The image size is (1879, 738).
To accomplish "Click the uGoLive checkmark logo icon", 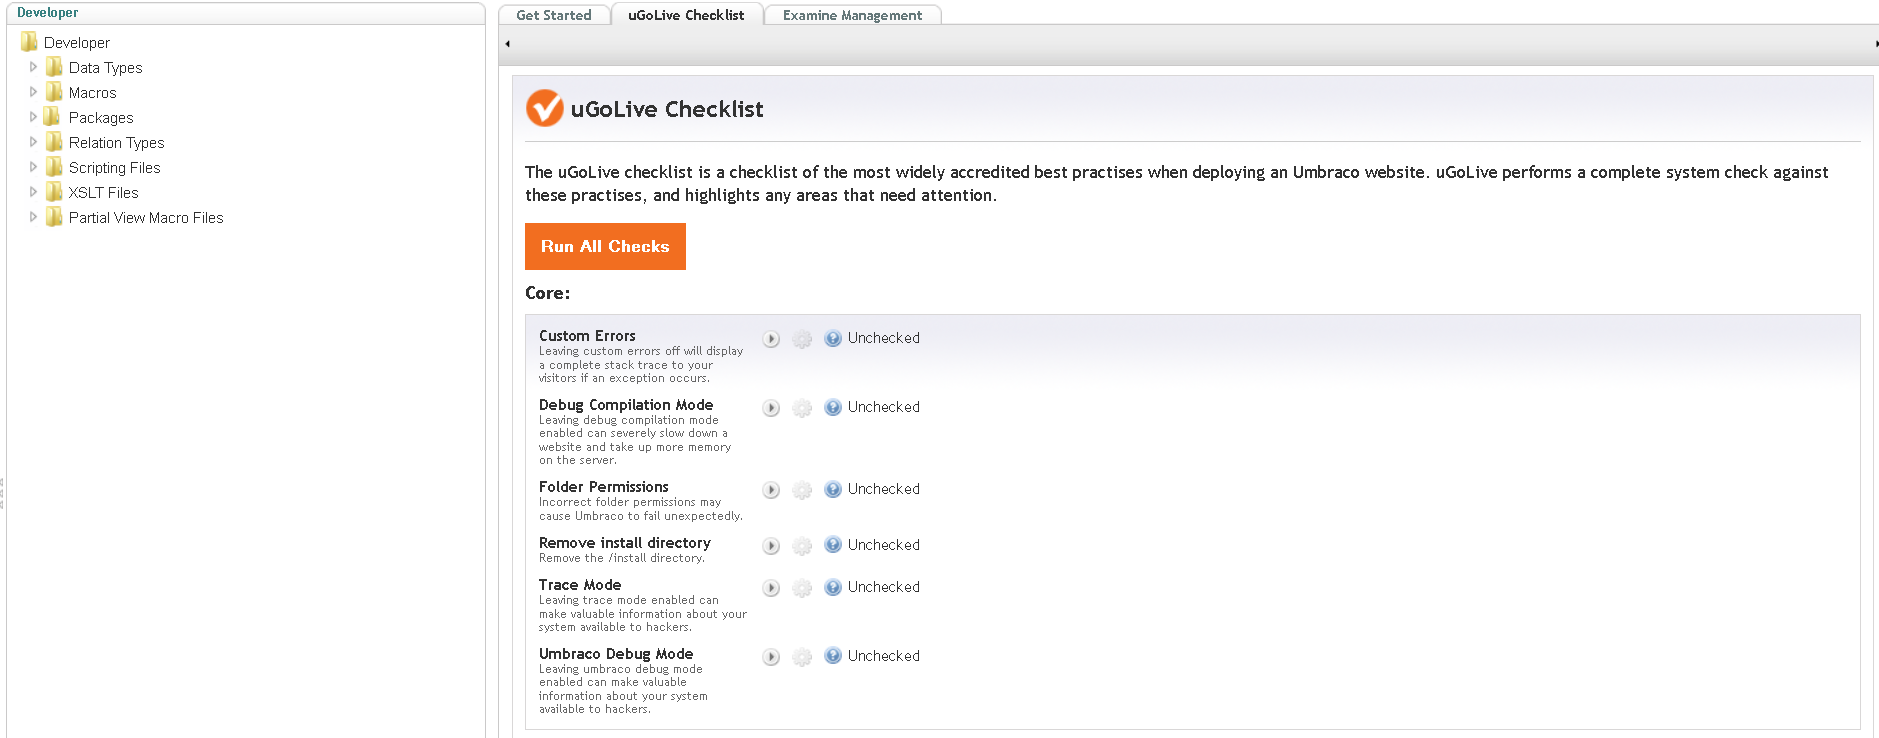I will point(545,108).
